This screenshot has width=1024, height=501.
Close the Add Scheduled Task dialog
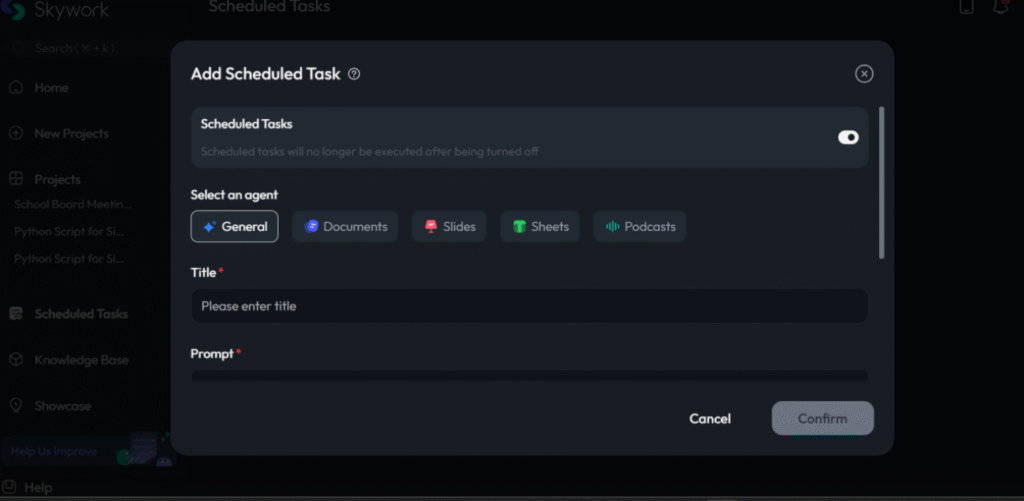864,74
